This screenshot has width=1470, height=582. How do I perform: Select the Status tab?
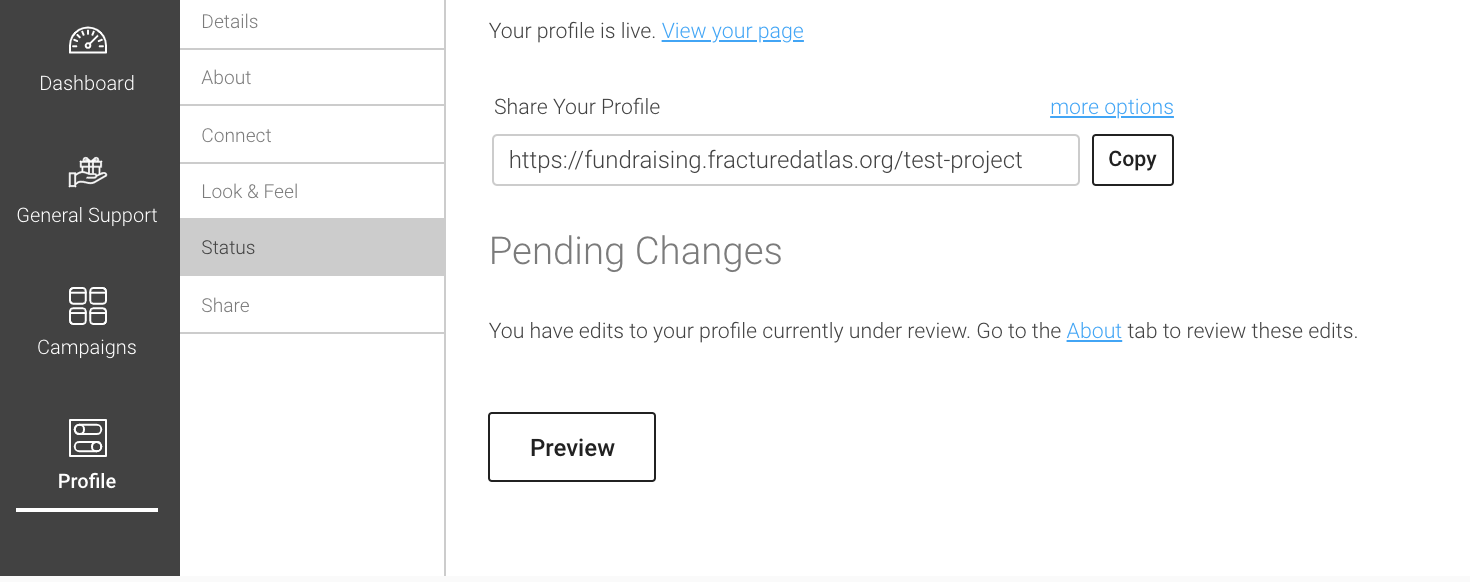(x=312, y=247)
